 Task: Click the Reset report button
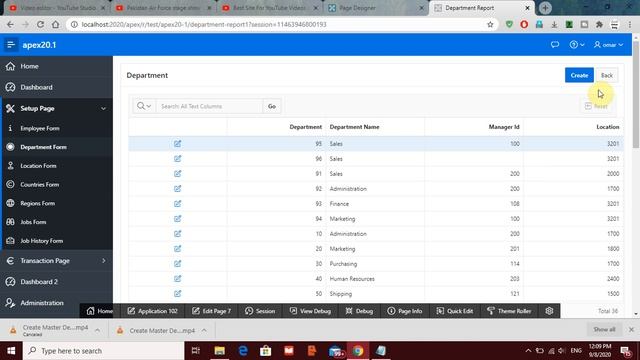click(596, 106)
